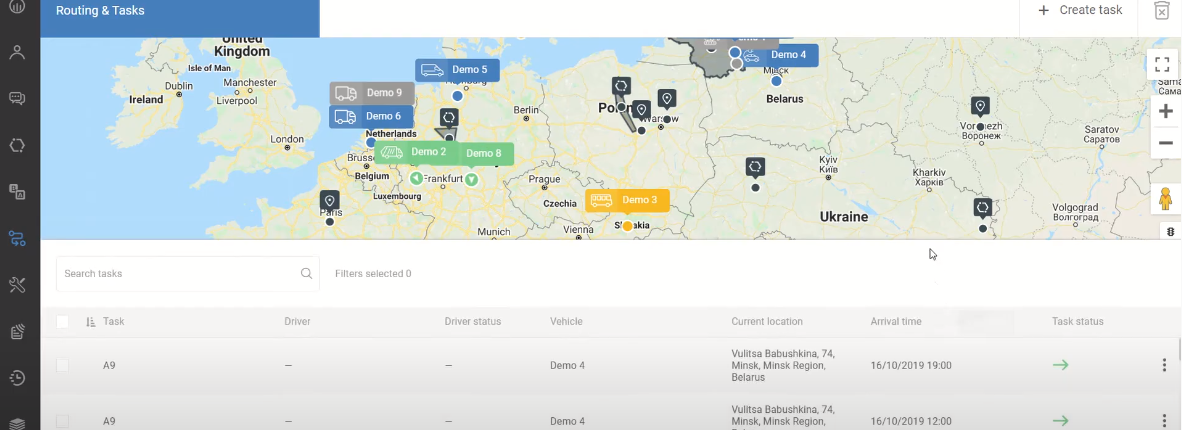Image resolution: width=1182 pixels, height=430 pixels.
Task: Check the A9 task arriving at 19:00
Action: click(x=63, y=365)
